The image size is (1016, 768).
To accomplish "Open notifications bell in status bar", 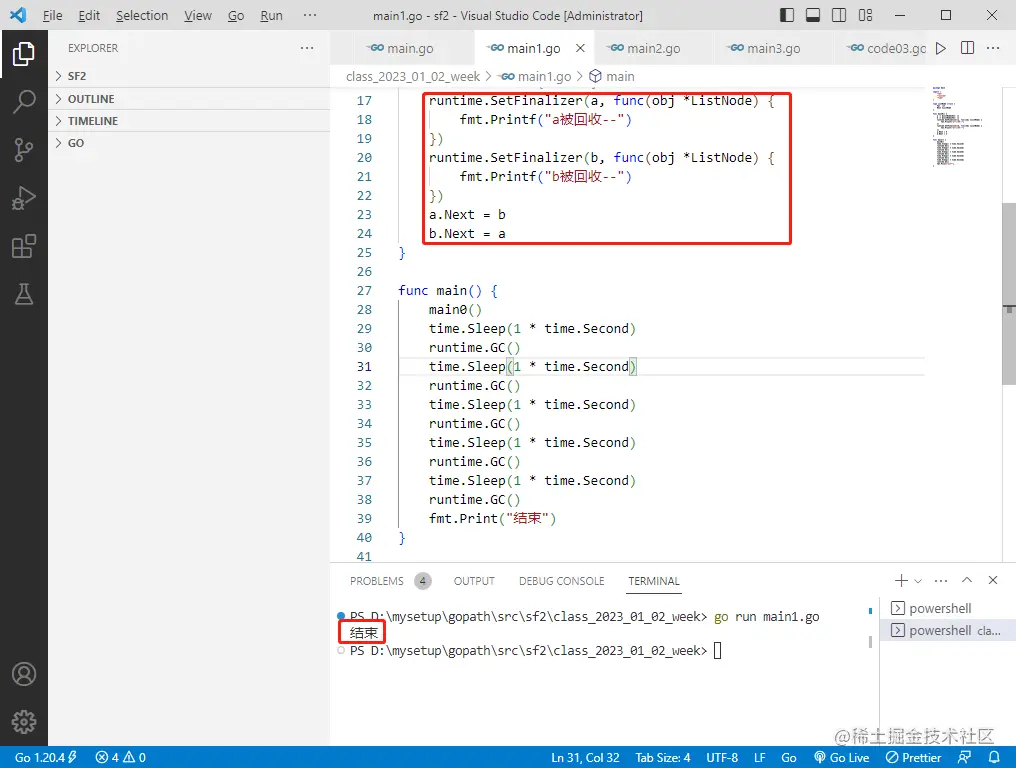I will tap(994, 757).
